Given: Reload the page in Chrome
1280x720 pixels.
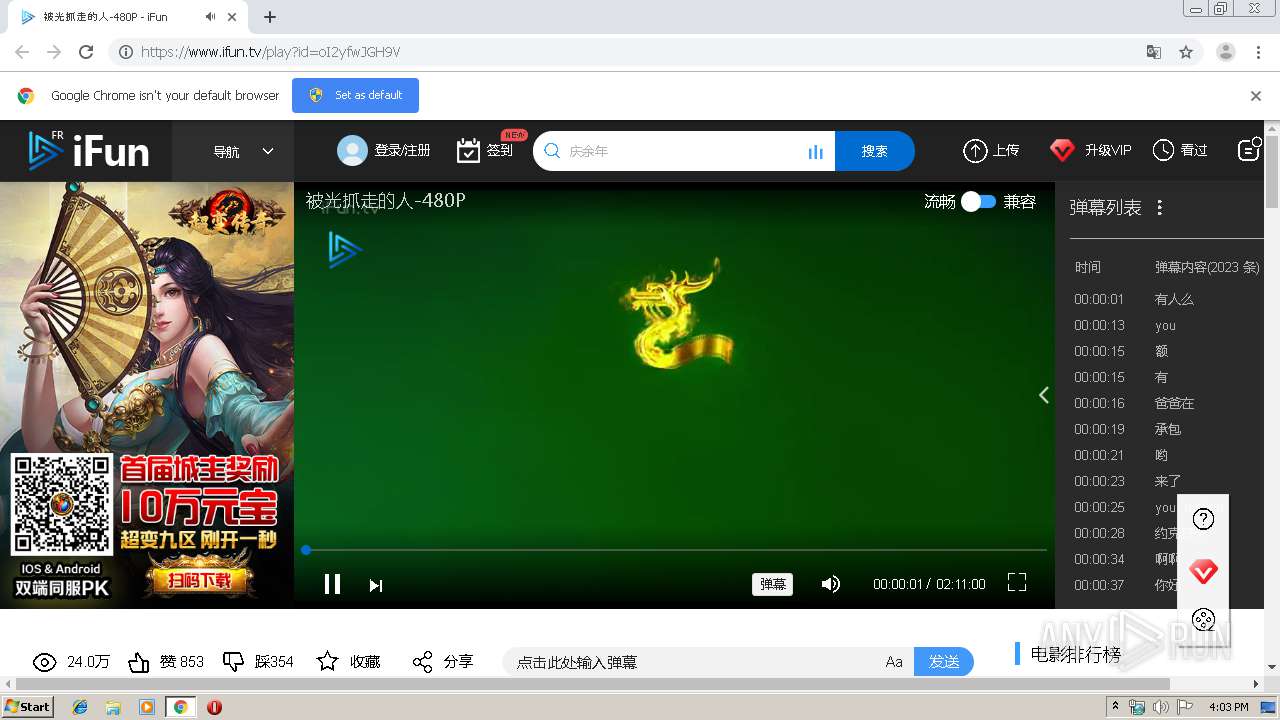Looking at the screenshot, I should click(x=86, y=52).
